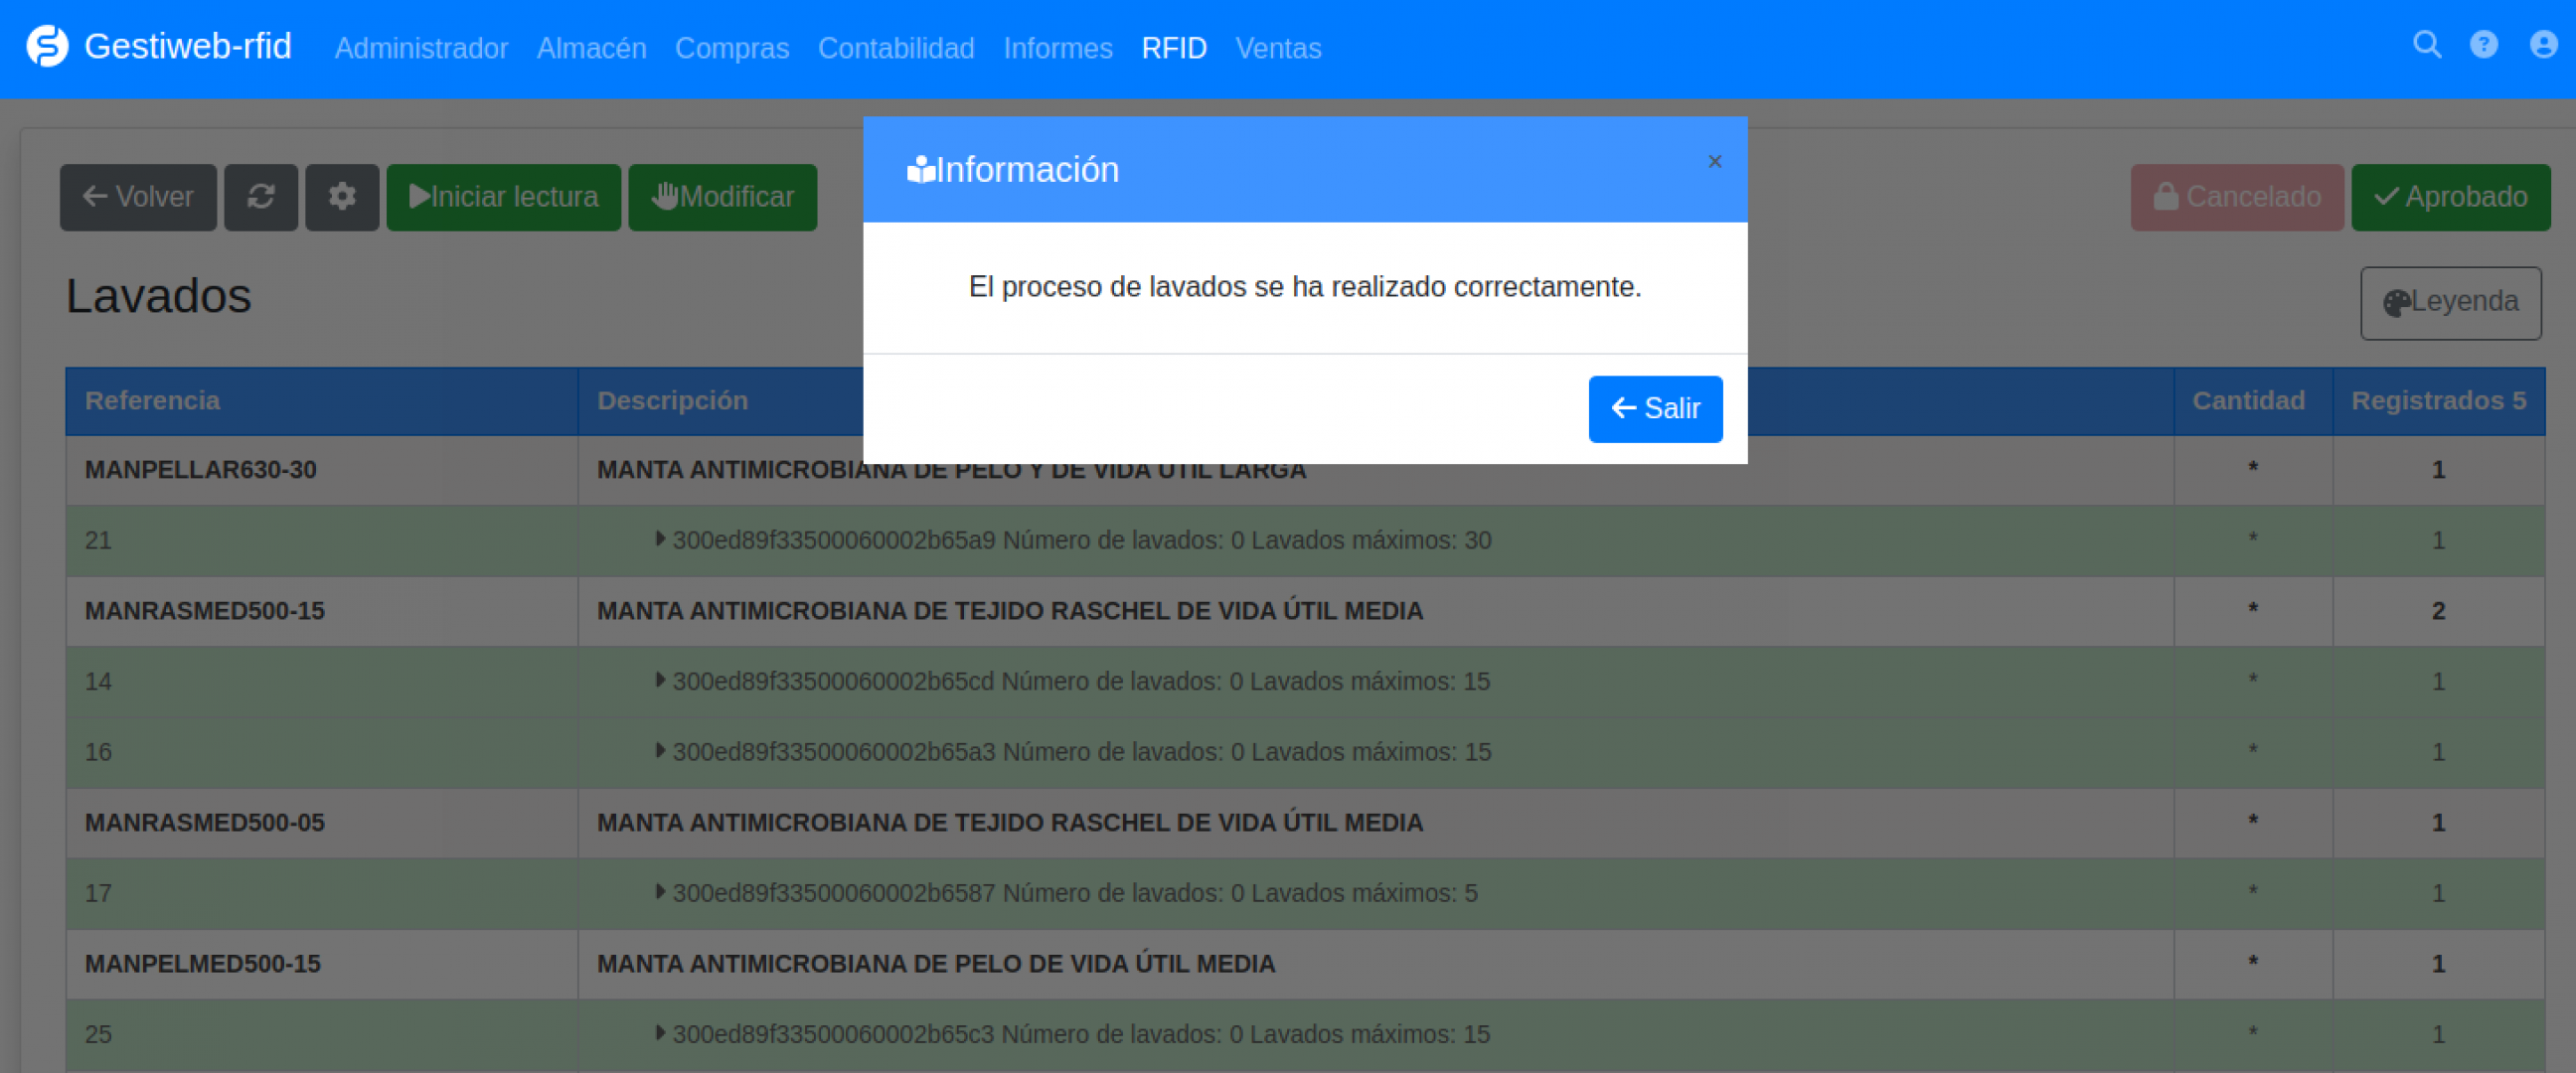Expand tag row 300ed89f33500060002b65c3

(659, 1033)
